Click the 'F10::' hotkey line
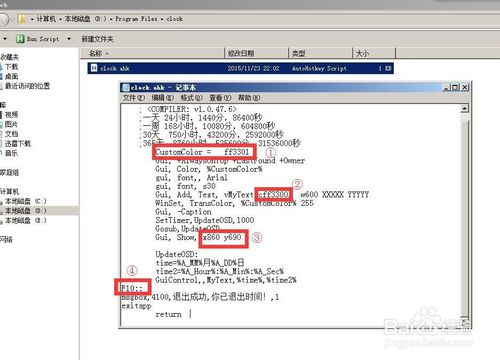 point(131,288)
